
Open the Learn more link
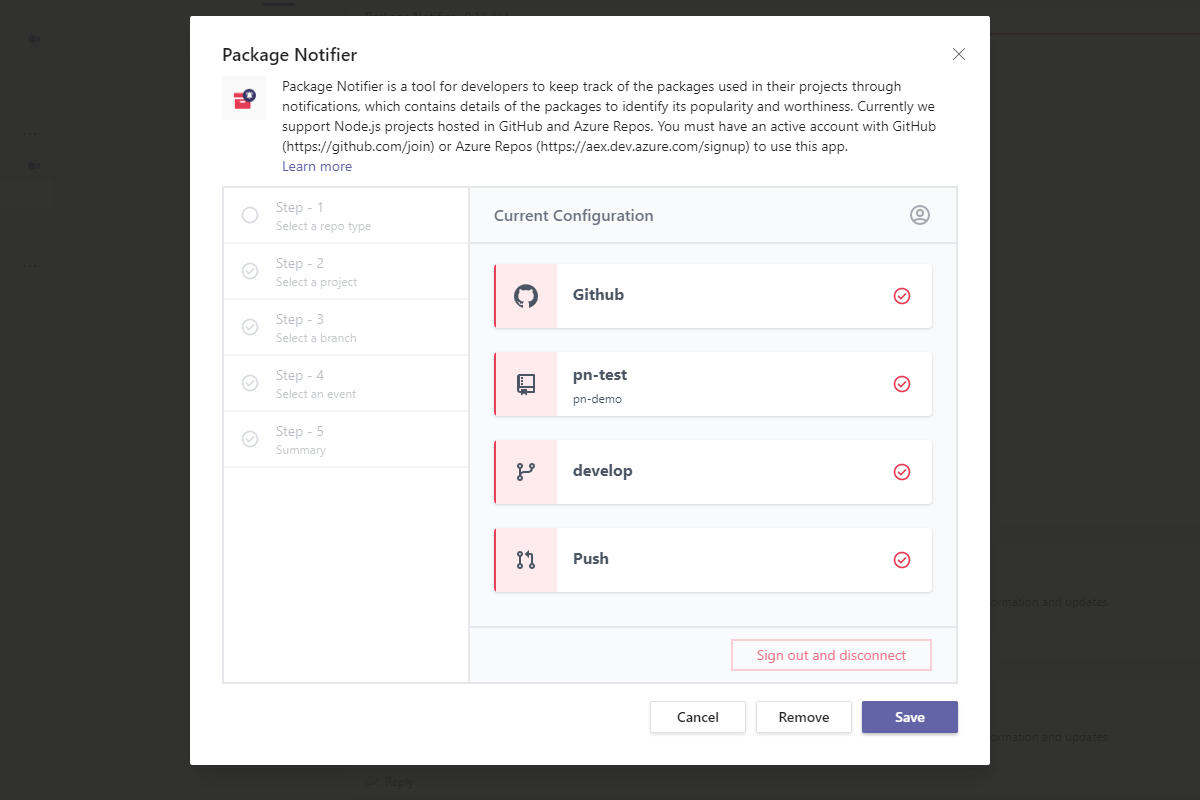[x=317, y=167]
